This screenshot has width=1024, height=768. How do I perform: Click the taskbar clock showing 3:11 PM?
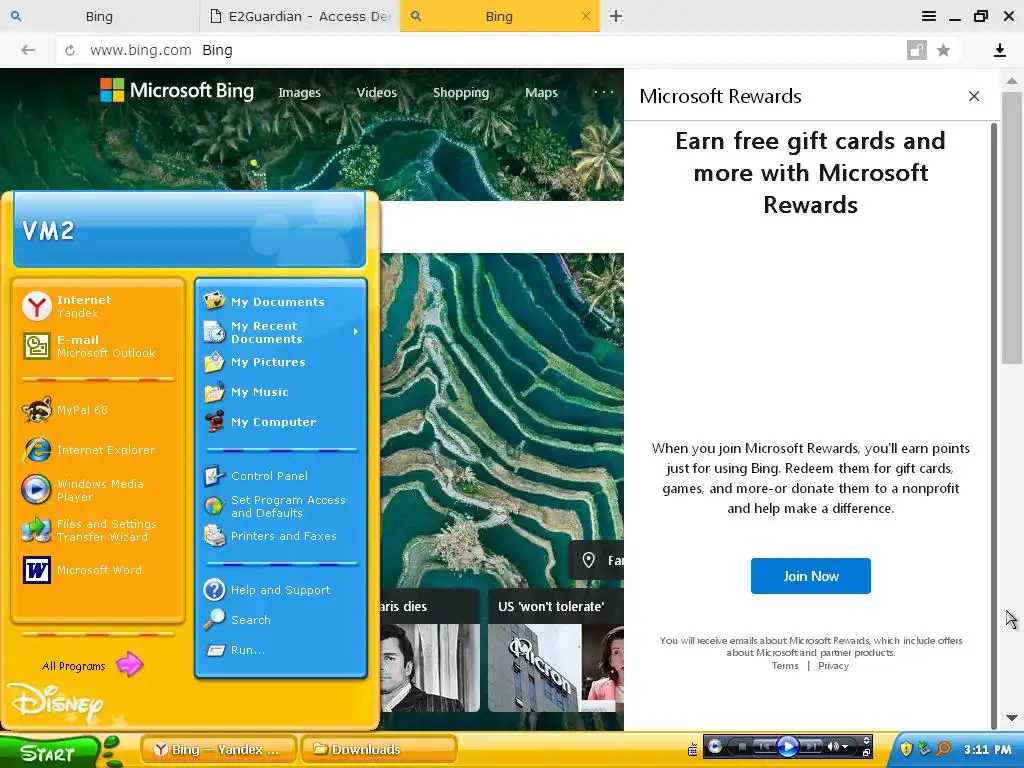click(987, 749)
